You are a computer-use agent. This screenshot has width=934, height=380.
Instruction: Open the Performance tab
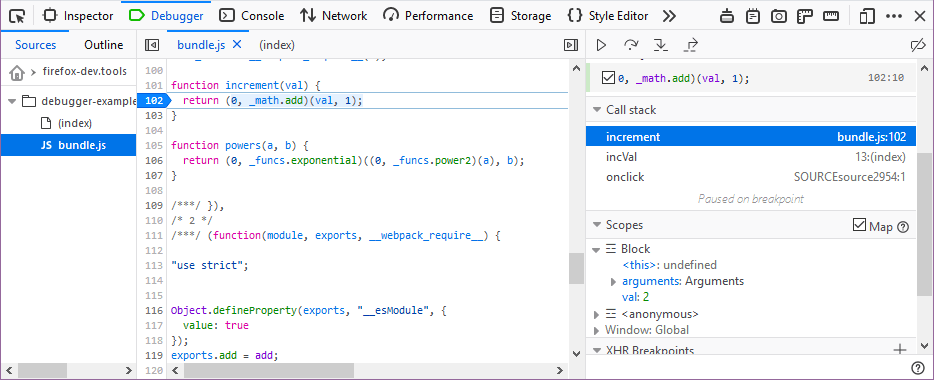428,16
